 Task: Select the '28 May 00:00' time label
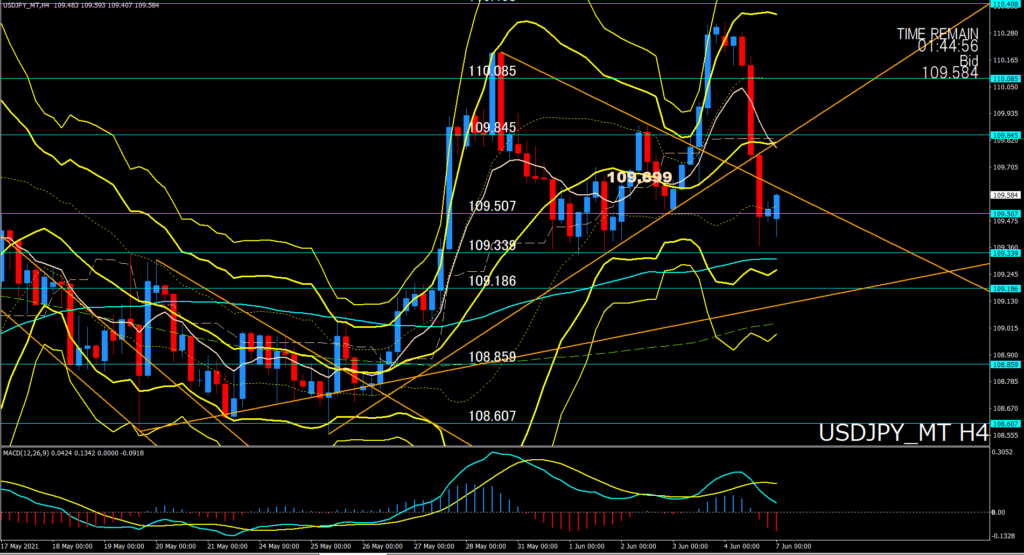(x=486, y=546)
